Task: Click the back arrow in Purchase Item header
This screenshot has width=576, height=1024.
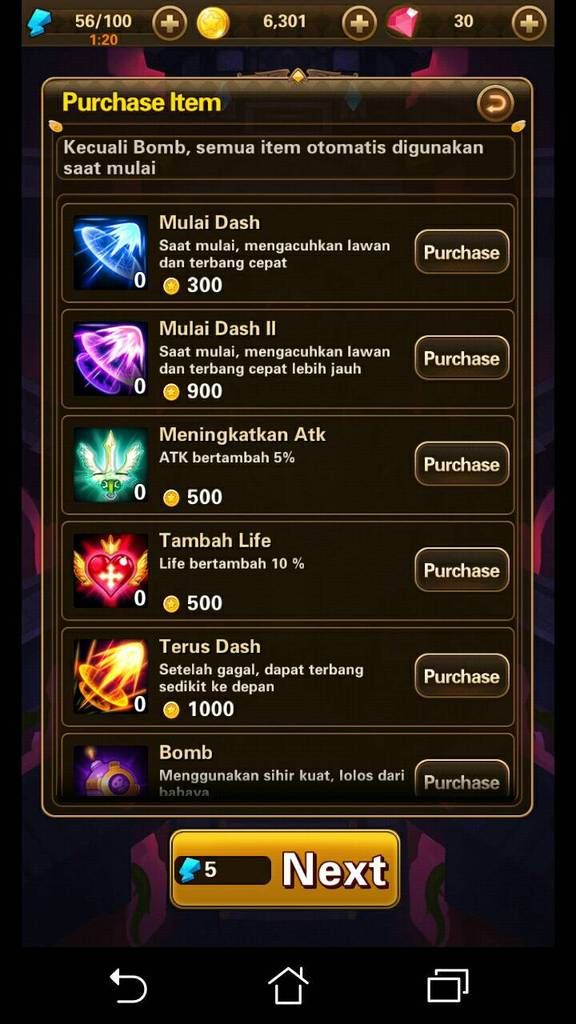Action: pos(495,104)
